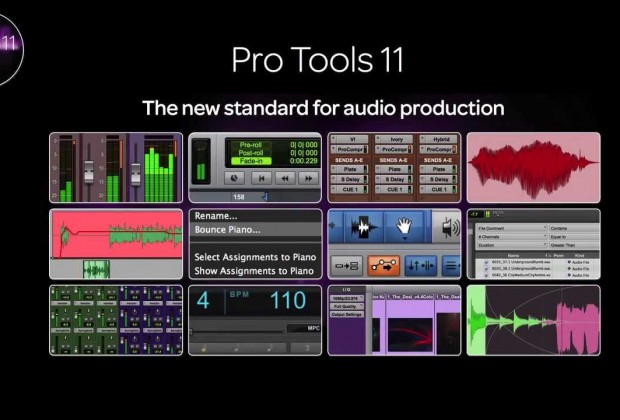620x420 pixels.
Task: Click green pause-style icon in browser toolbar
Action: (x=488, y=214)
